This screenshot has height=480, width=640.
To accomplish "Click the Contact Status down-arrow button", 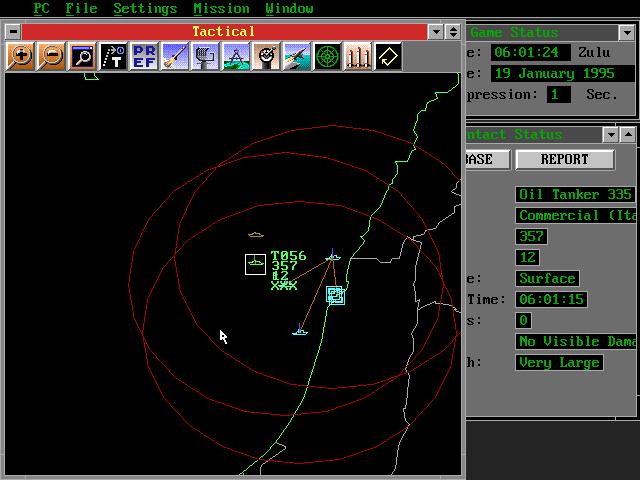I will [611, 135].
